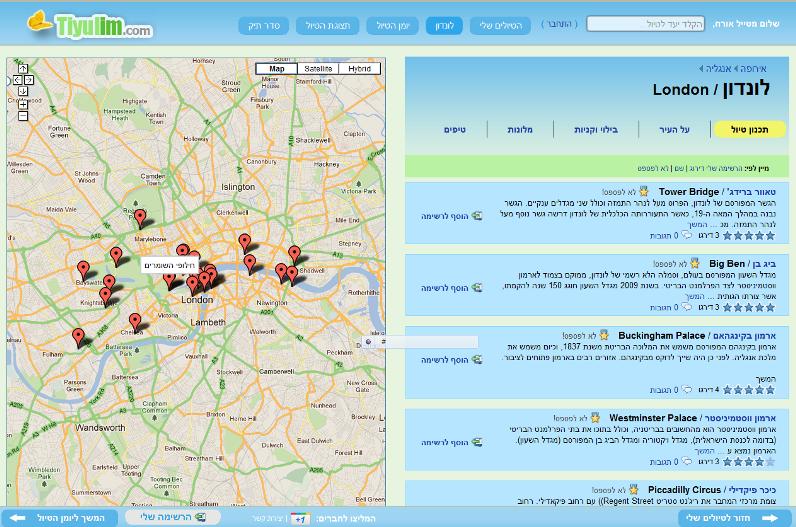Image resolution: width=796 pixels, height=527 pixels.
Task: Switch map view to Map
Action: click(277, 69)
